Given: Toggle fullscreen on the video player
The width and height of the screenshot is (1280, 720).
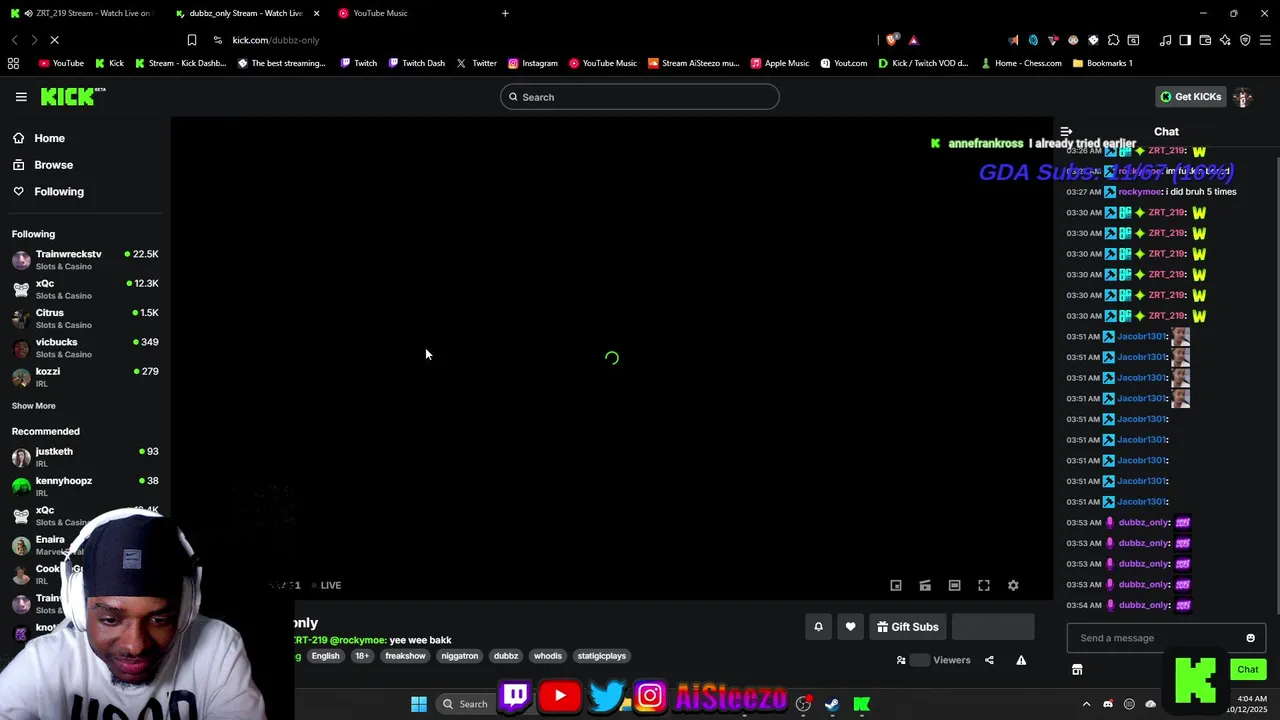Looking at the screenshot, I should coord(984,586).
